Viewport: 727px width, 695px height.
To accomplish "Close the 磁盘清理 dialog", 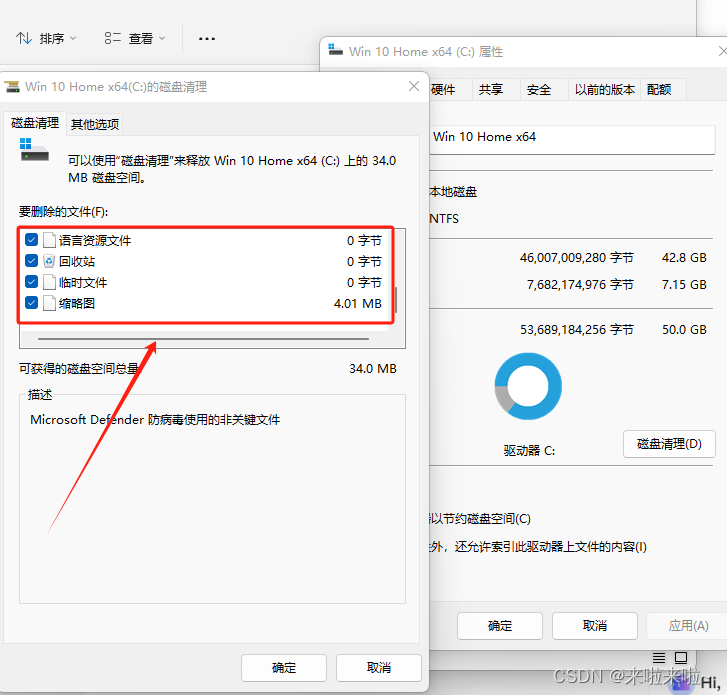I will point(414,86).
